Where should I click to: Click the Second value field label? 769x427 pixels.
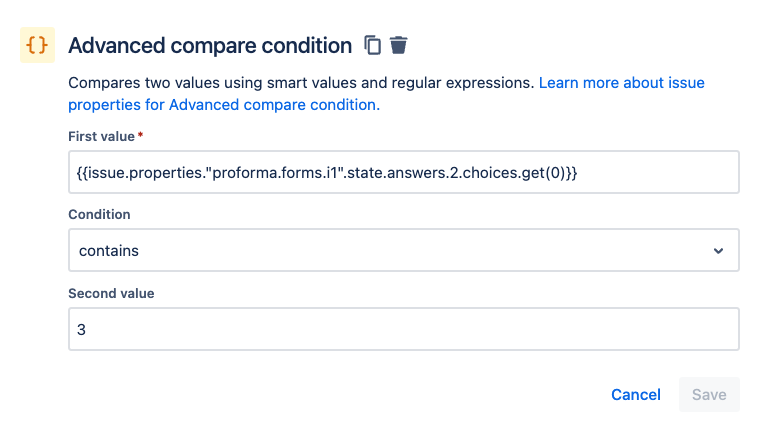pyautogui.click(x=111, y=293)
